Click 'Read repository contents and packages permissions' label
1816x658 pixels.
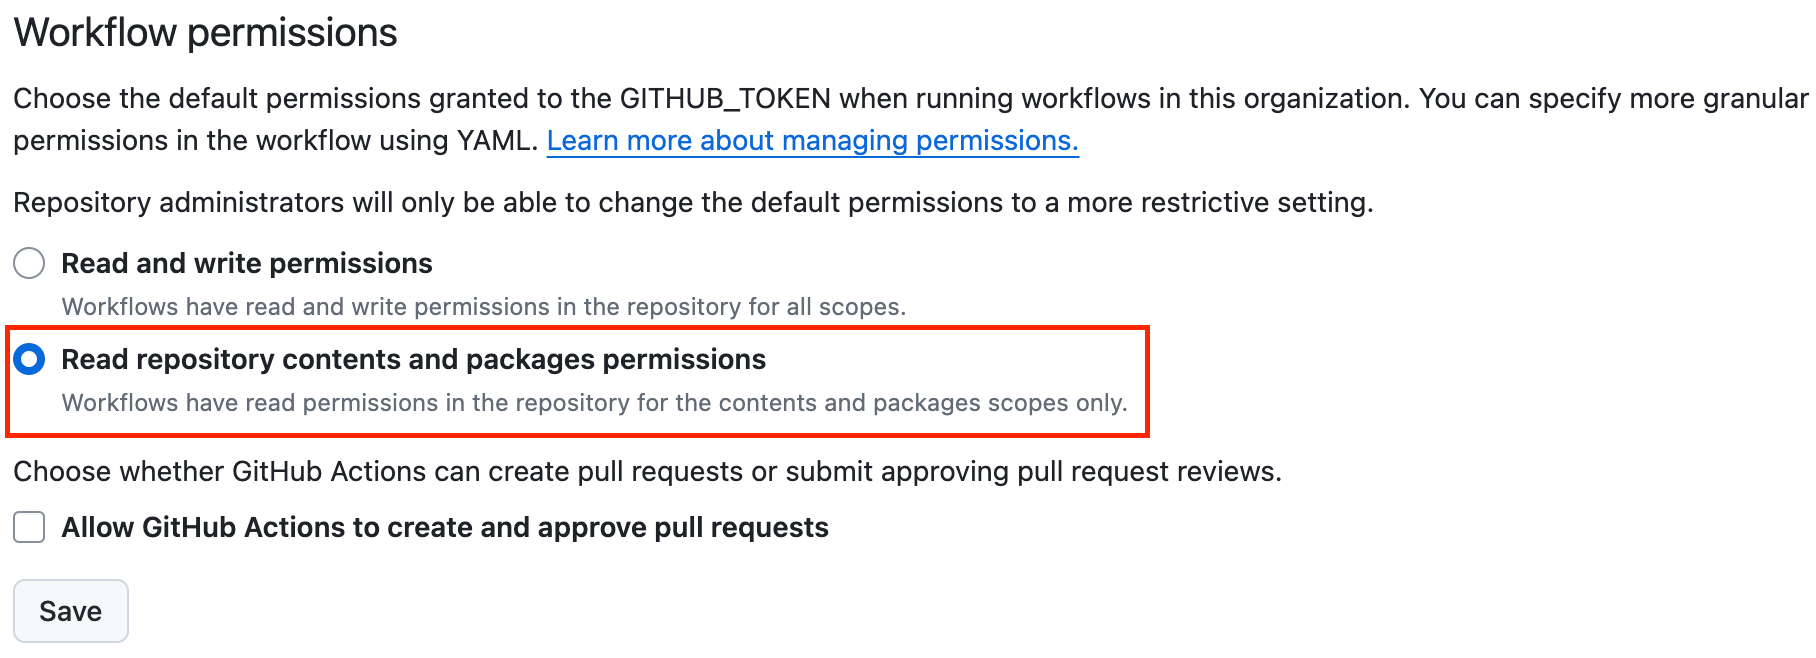point(413,360)
